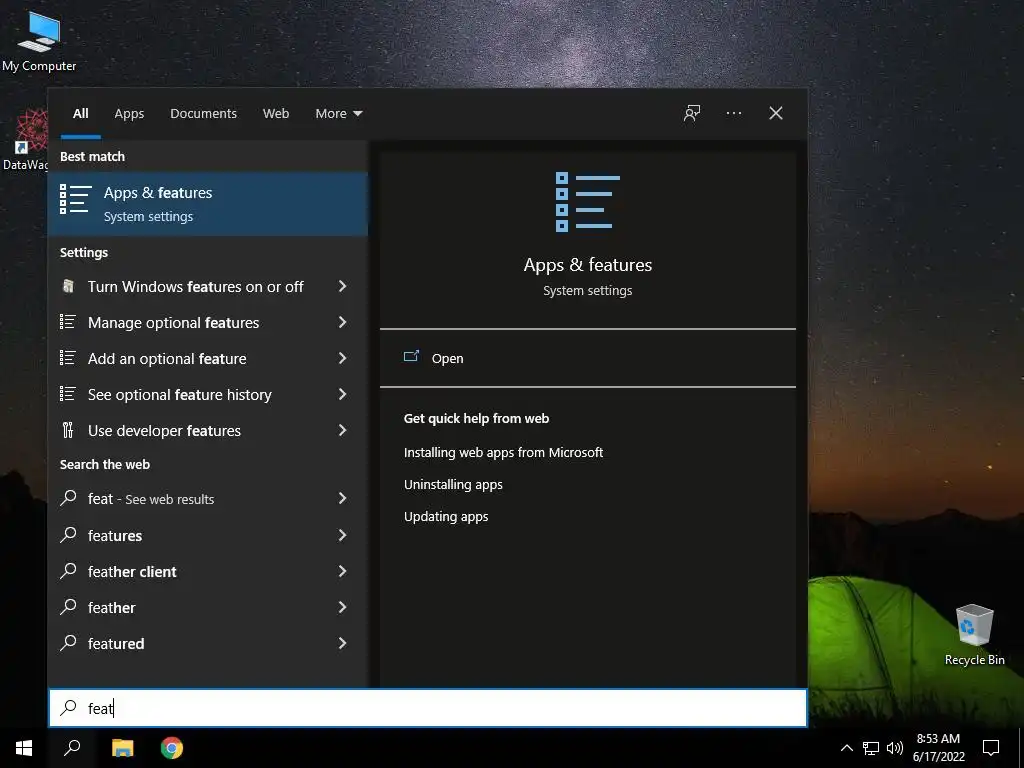The height and width of the screenshot is (768, 1024).
Task: Click into the search text field containing 'feat'
Action: [x=428, y=708]
